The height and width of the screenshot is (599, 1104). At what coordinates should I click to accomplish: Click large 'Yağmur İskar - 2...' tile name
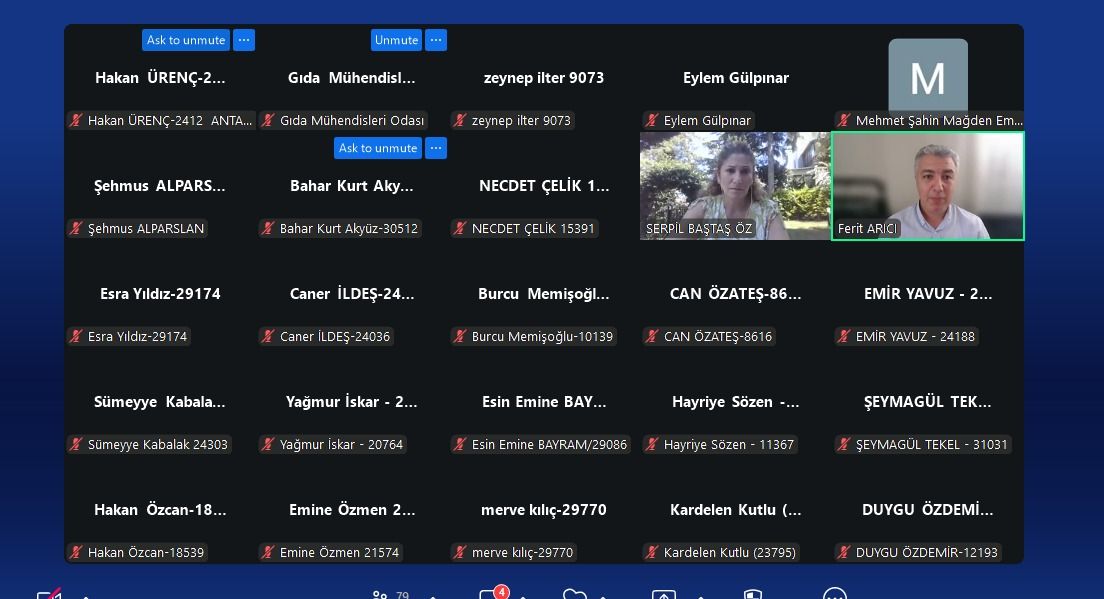click(x=351, y=402)
